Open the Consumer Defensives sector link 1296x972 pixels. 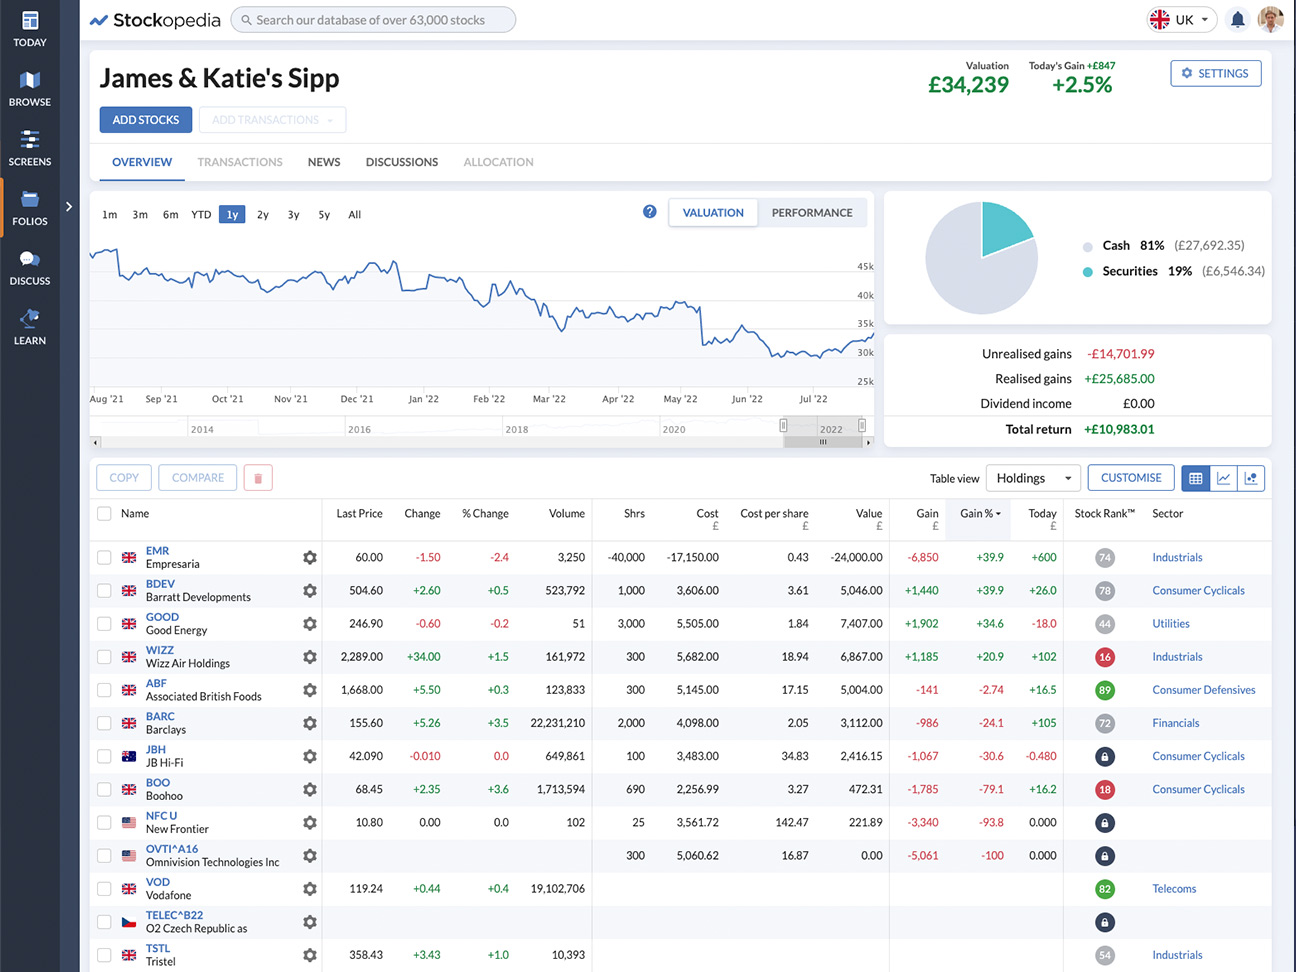(x=1204, y=690)
